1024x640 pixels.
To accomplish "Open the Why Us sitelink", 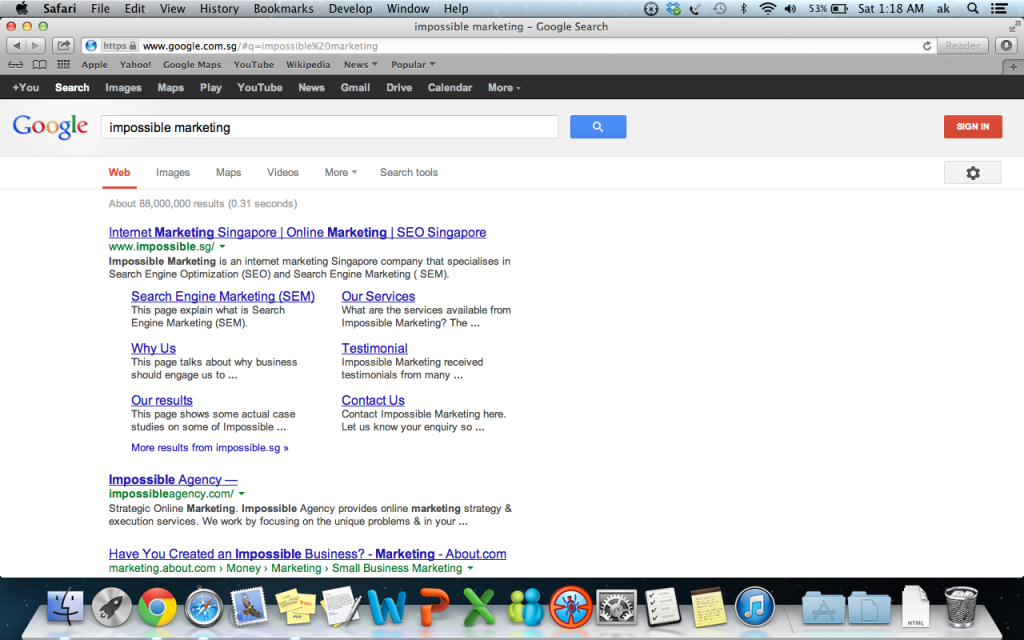I will [153, 349].
